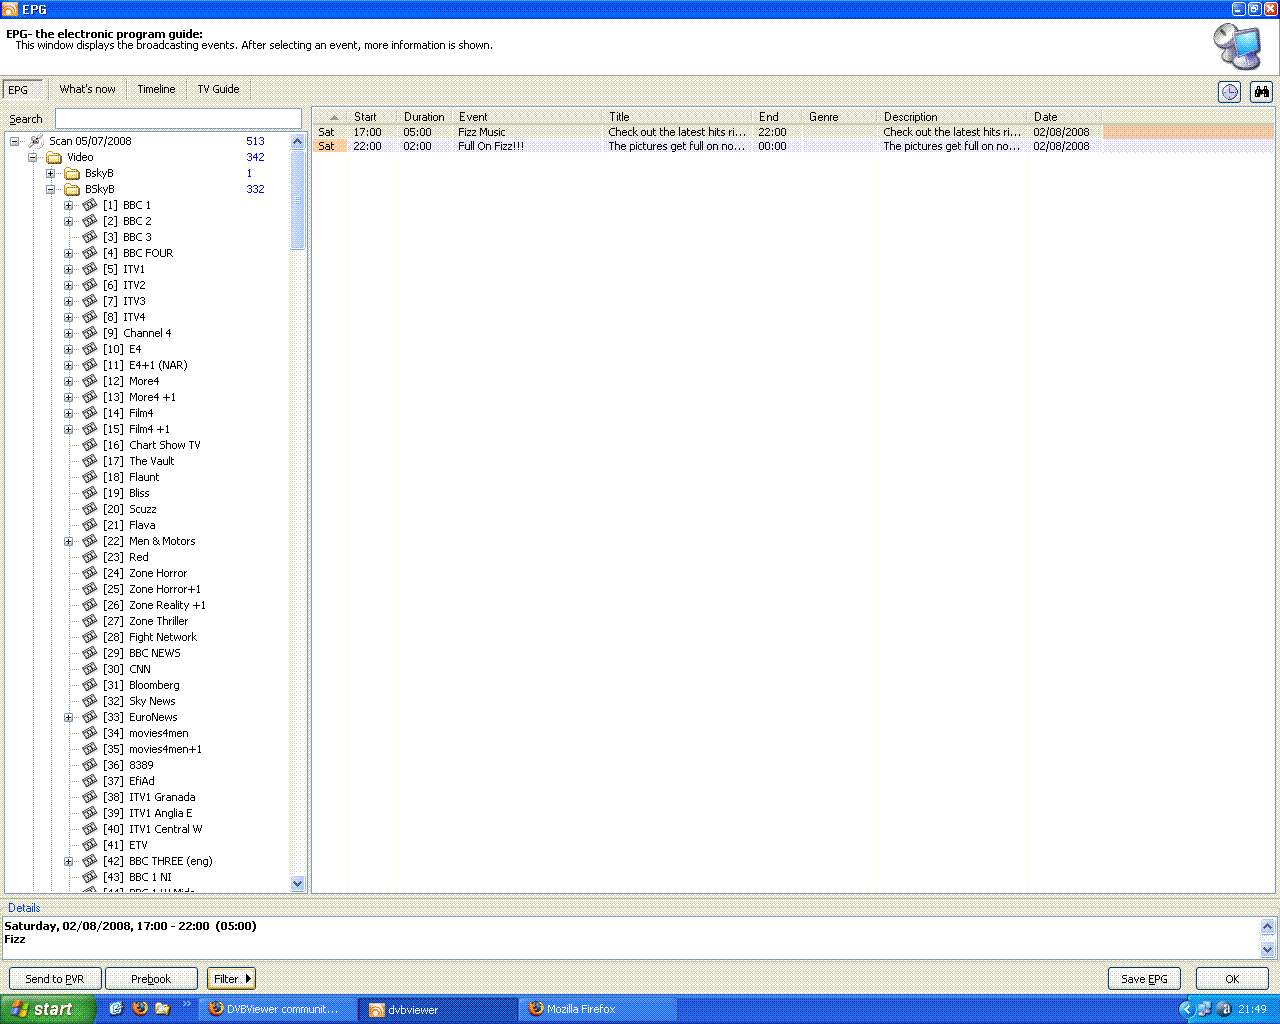The image size is (1280, 1024).
Task: Click the channel icon beside CNN
Action: point(90,669)
